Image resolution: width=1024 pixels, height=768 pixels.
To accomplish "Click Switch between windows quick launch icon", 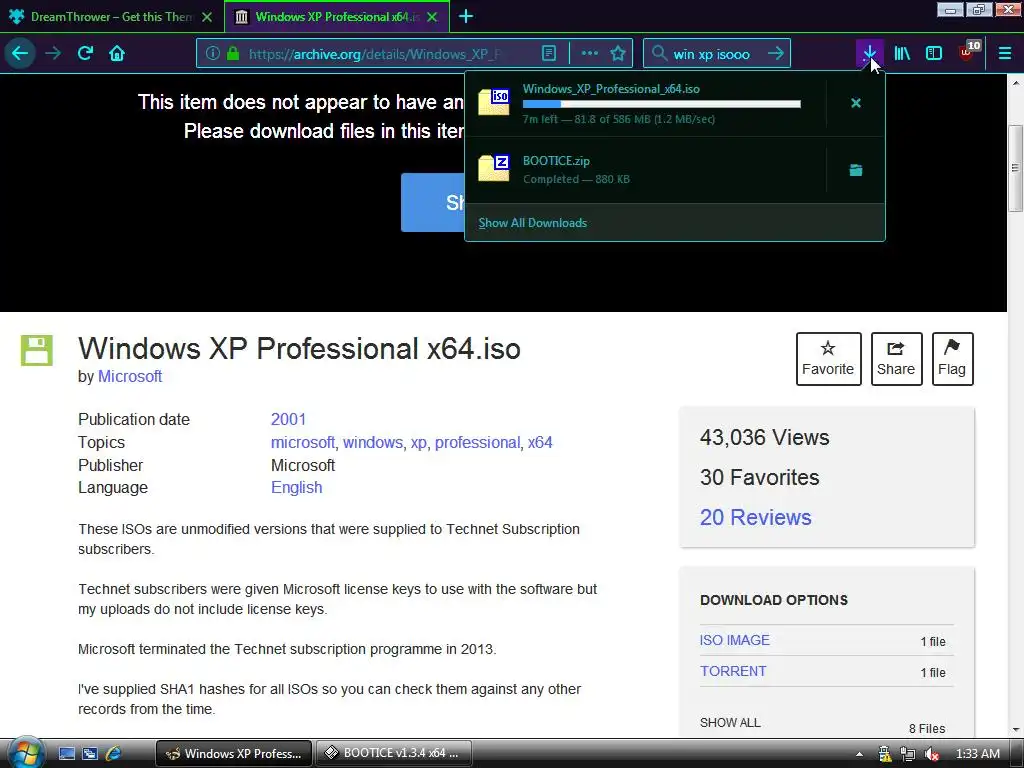I will point(89,753).
